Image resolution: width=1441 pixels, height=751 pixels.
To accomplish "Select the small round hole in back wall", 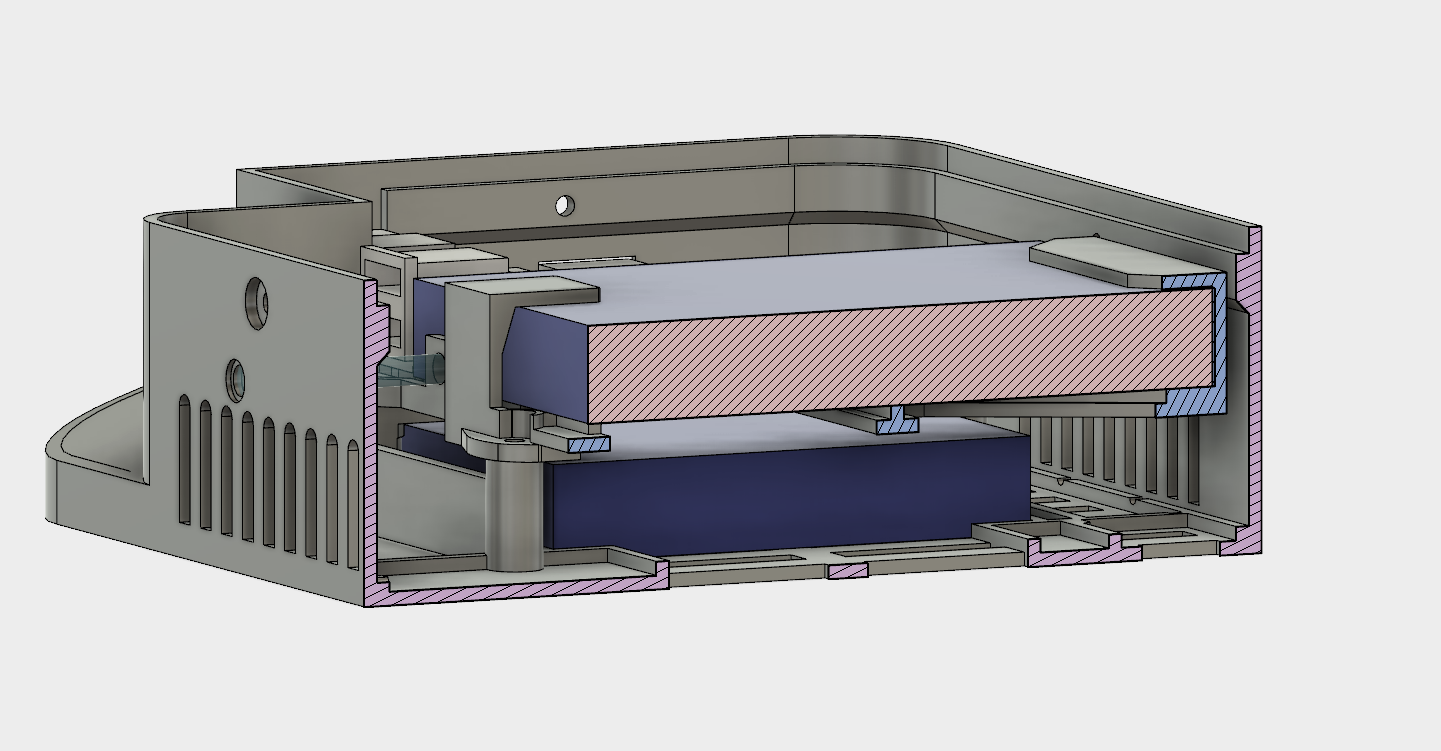I will click(x=565, y=205).
